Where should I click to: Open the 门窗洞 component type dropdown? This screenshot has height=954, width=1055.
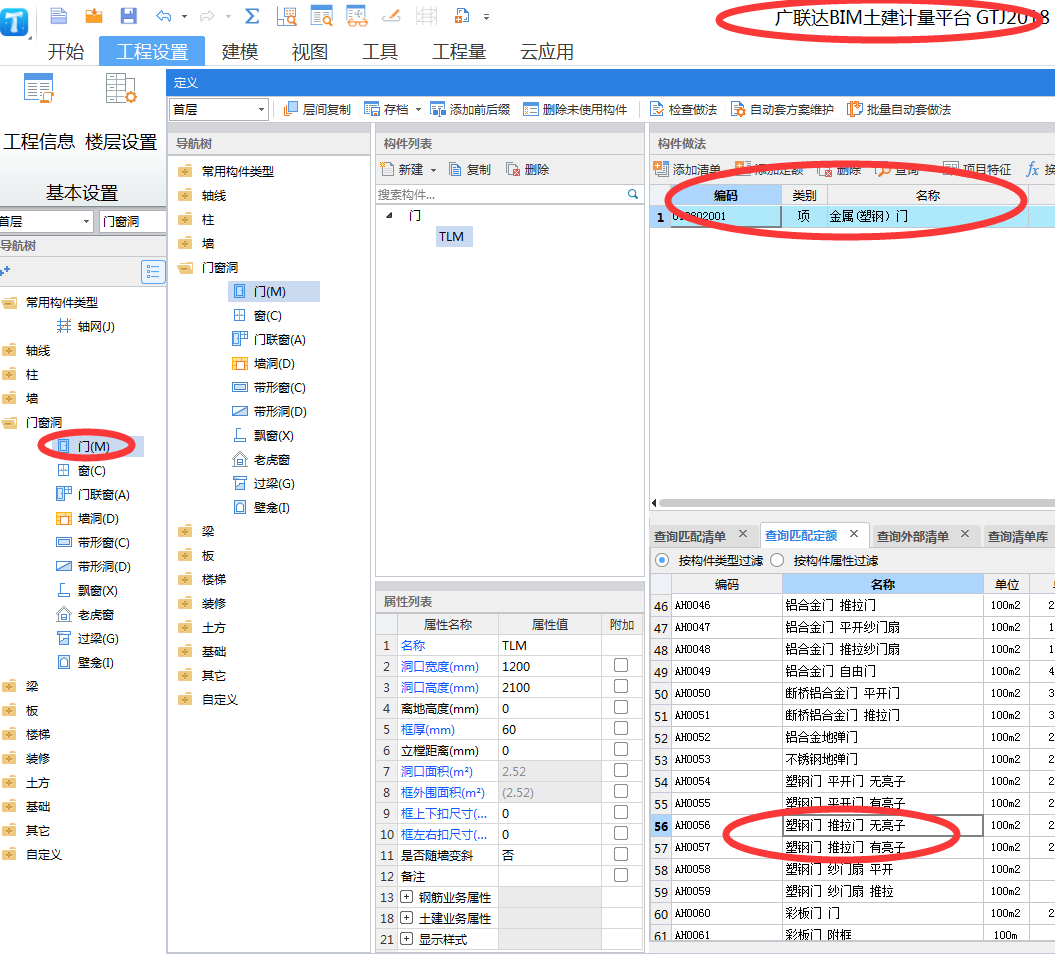click(x=133, y=221)
